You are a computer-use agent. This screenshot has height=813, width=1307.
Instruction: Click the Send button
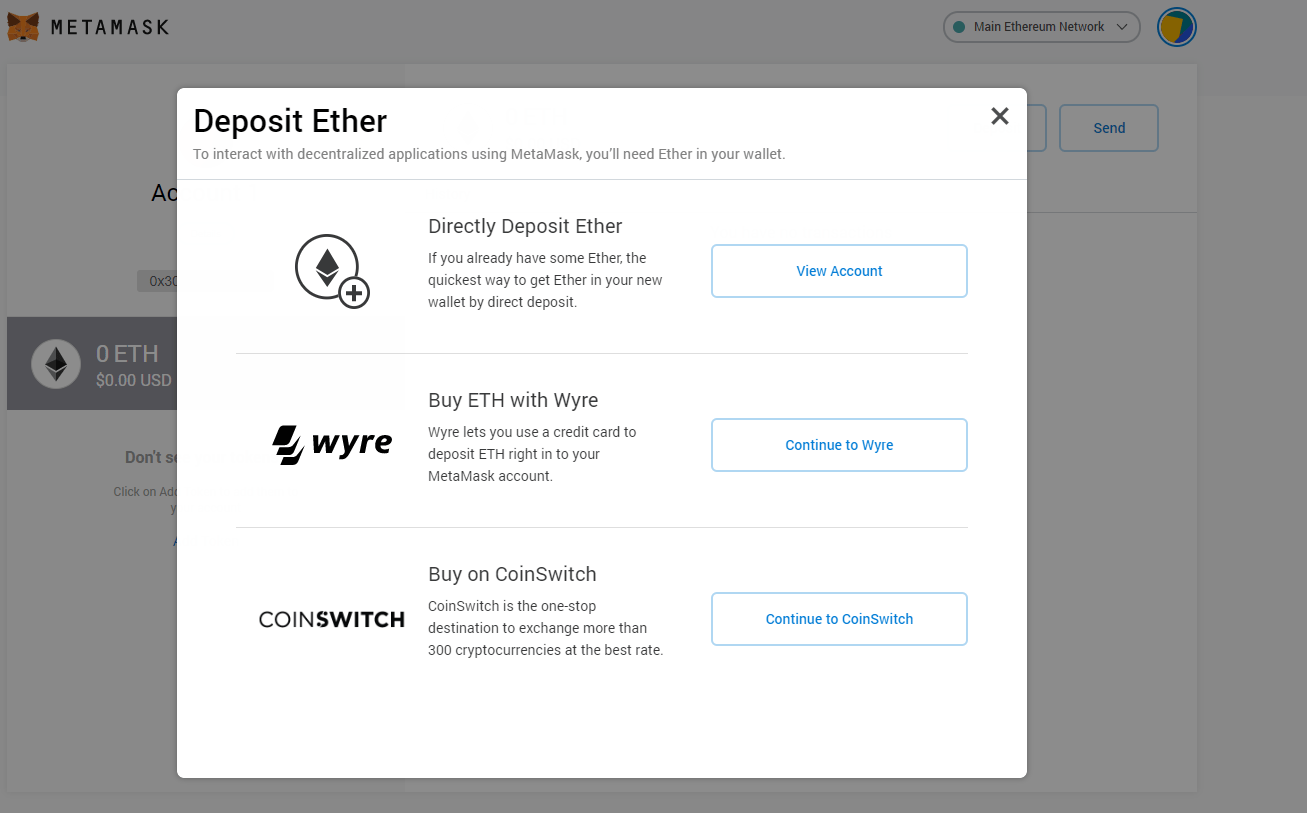(1109, 128)
